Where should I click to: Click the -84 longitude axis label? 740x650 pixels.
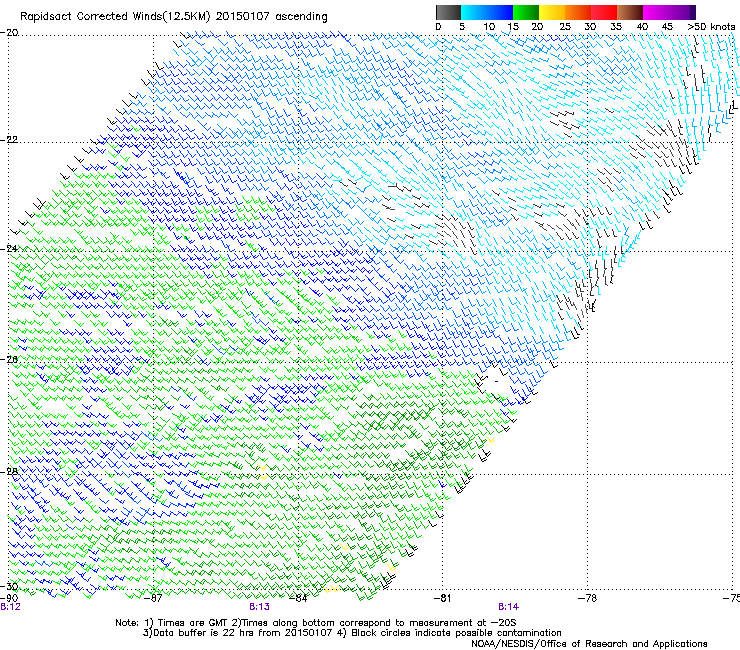pyautogui.click(x=298, y=598)
